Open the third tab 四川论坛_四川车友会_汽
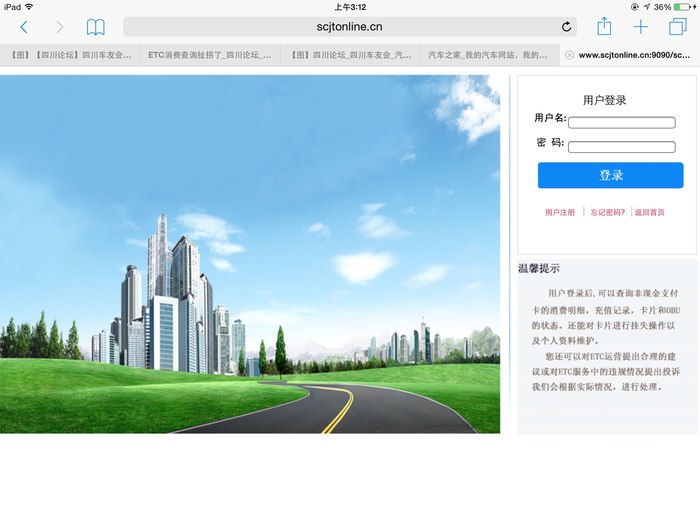This screenshot has width=700, height=525. tap(349, 55)
